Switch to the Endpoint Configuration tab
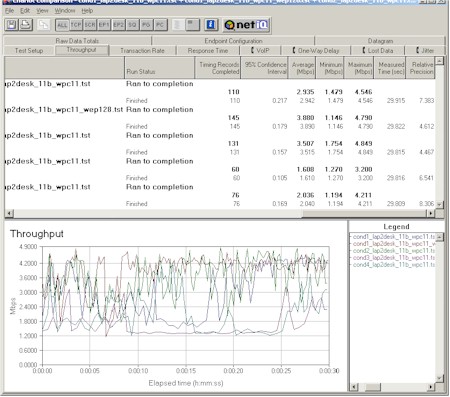The height and width of the screenshot is (397, 450). (233, 41)
